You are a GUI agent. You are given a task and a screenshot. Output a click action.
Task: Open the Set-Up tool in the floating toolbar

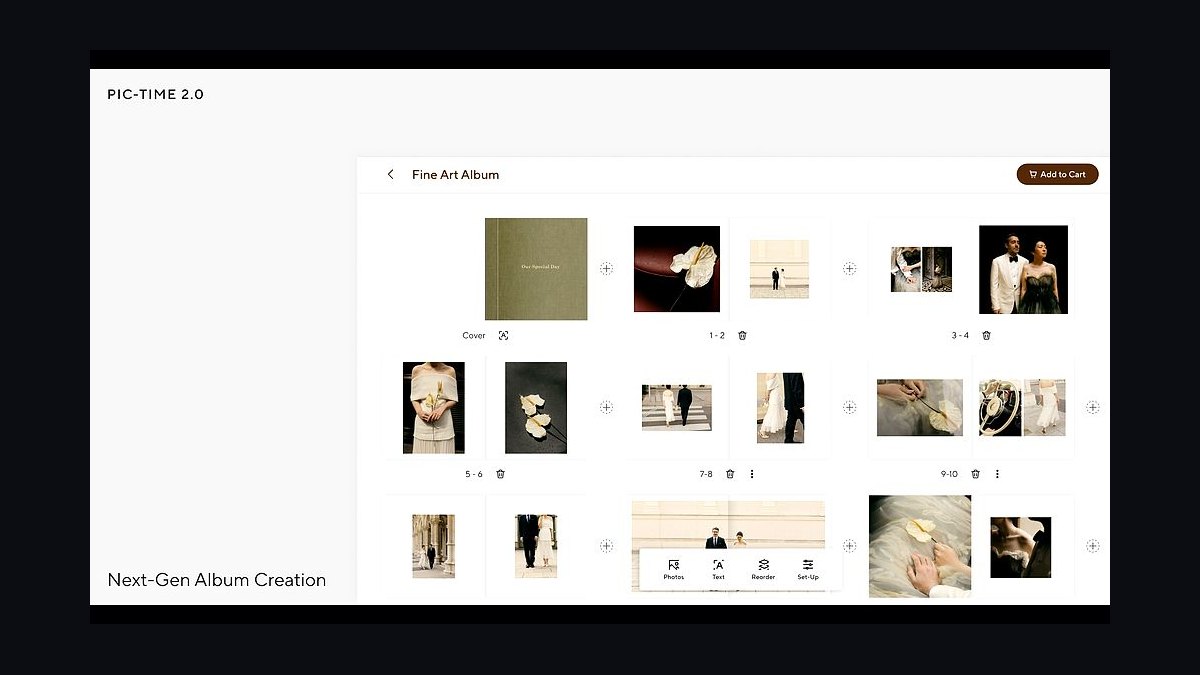click(x=808, y=569)
